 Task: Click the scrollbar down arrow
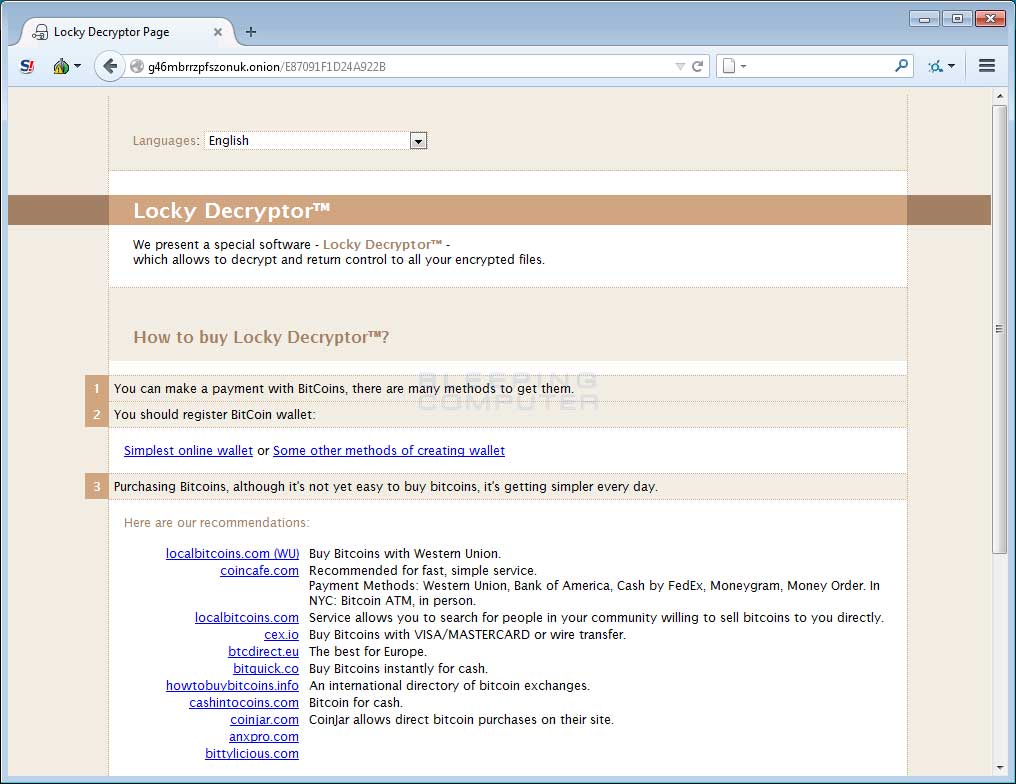(x=1000, y=768)
